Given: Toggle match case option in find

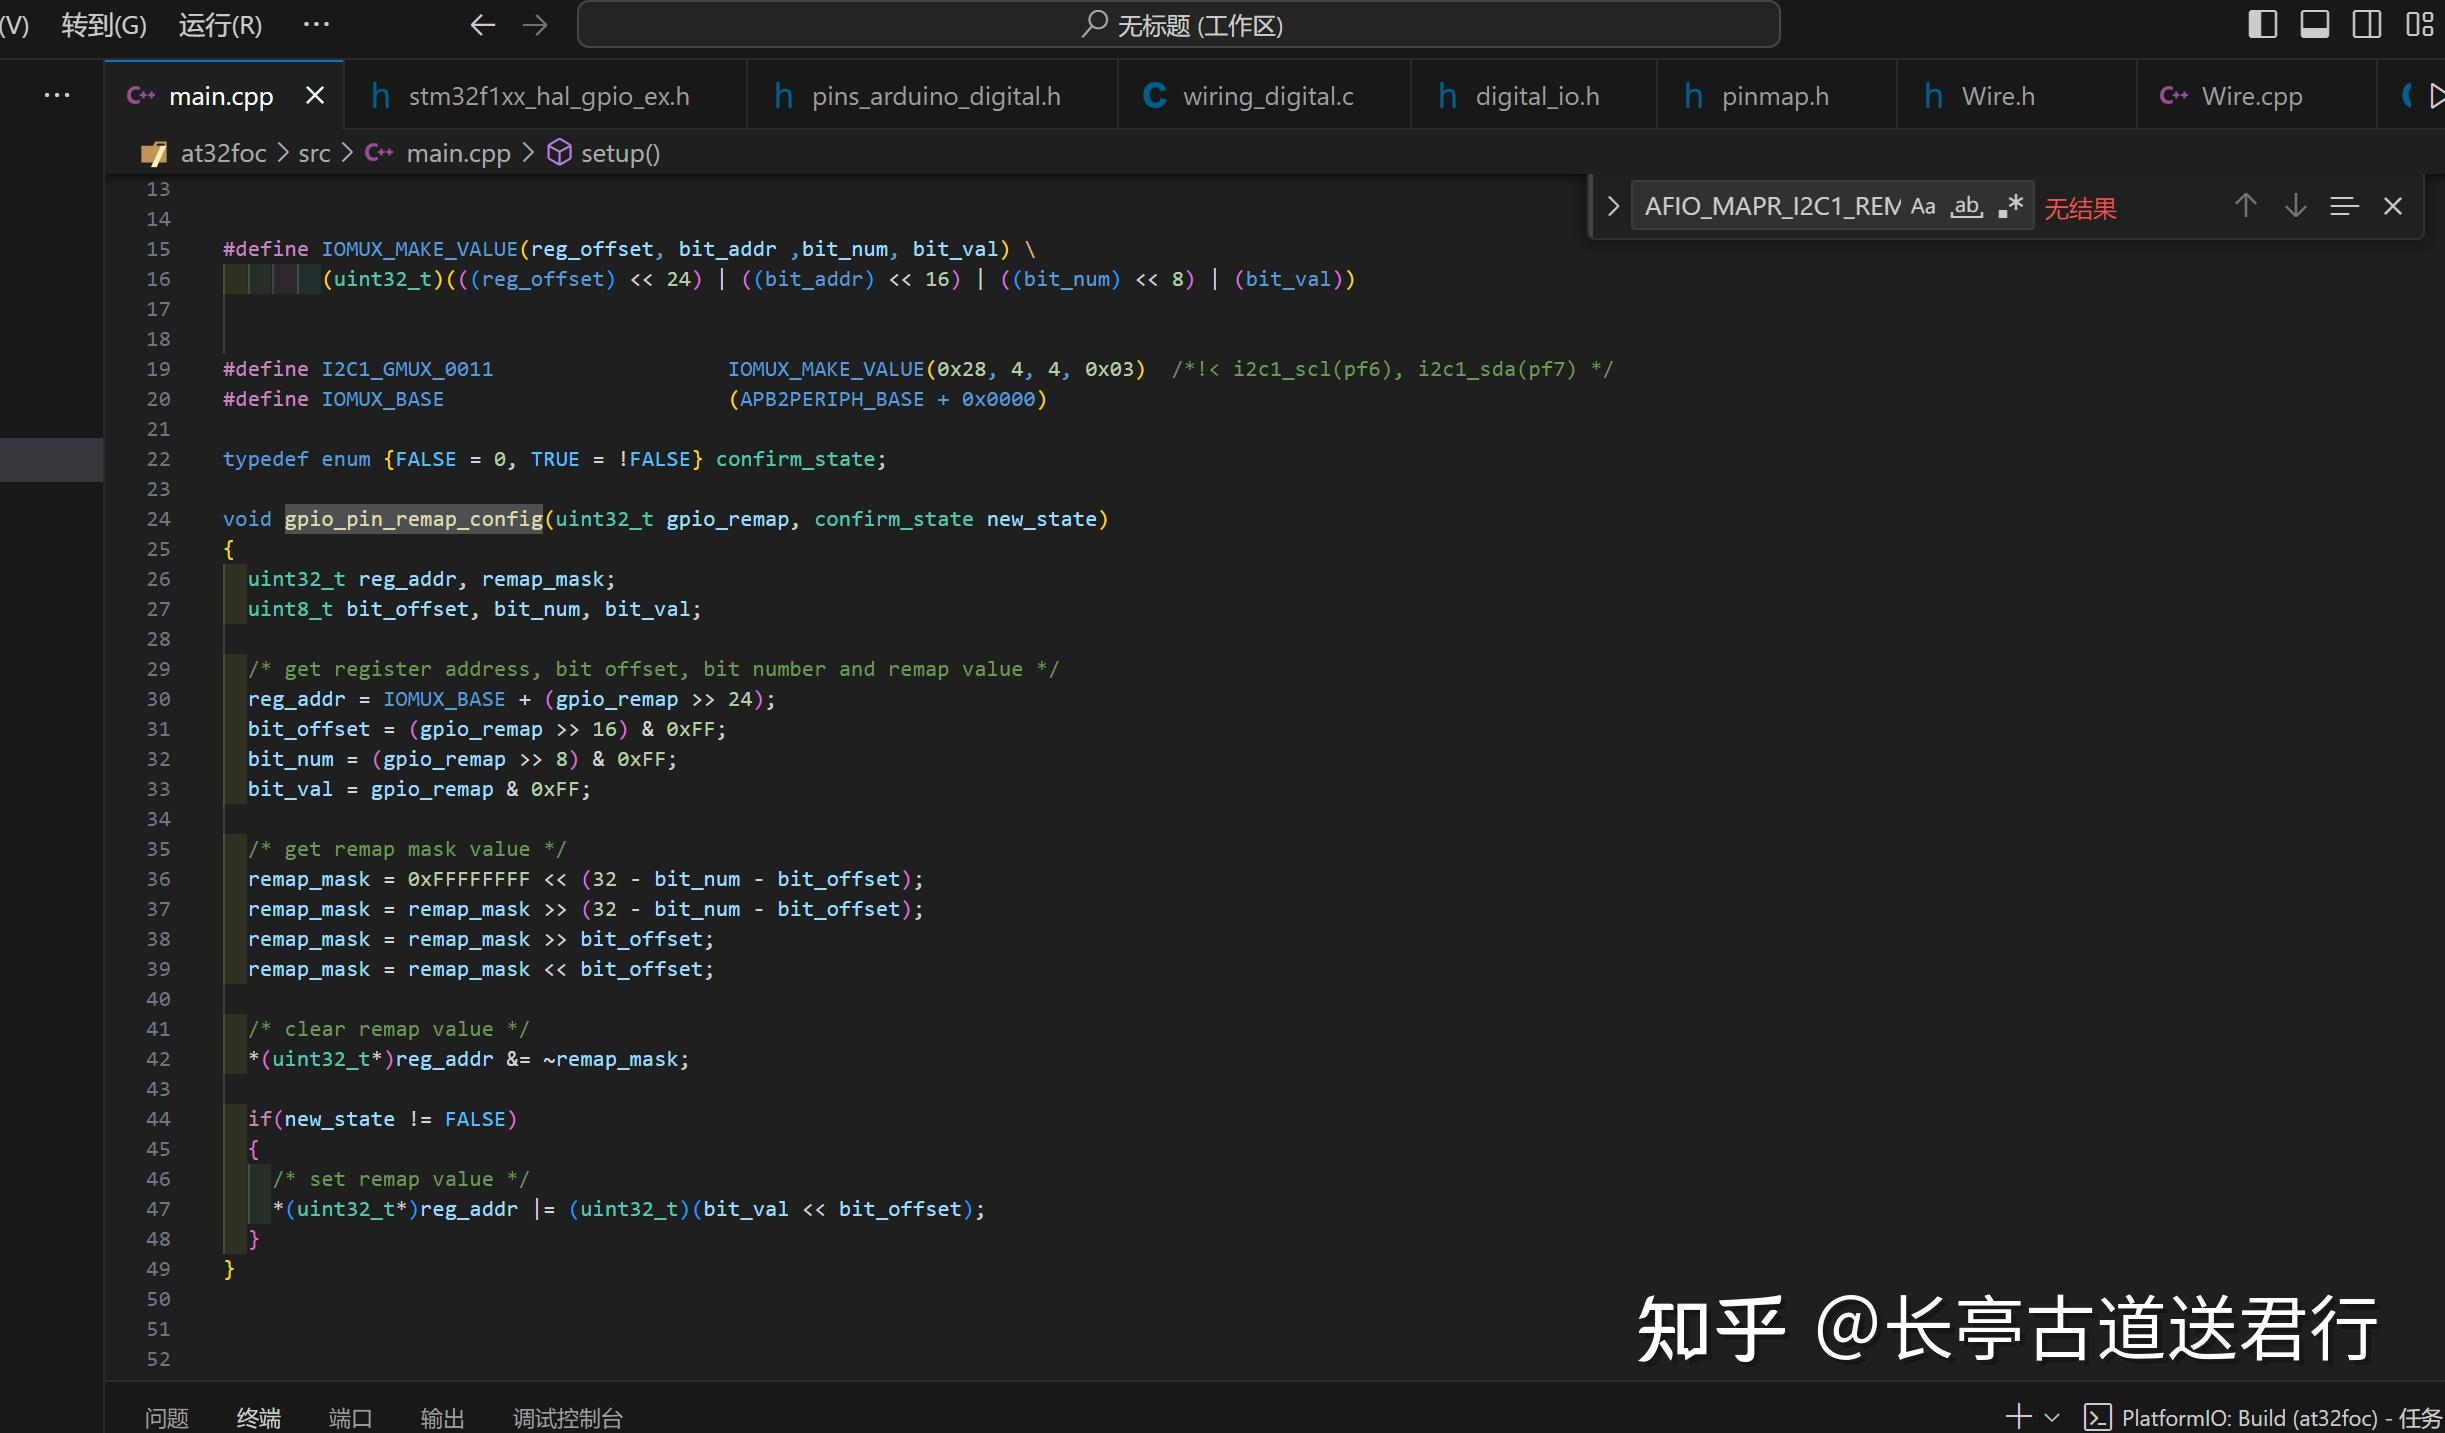Looking at the screenshot, I should click(x=1923, y=206).
